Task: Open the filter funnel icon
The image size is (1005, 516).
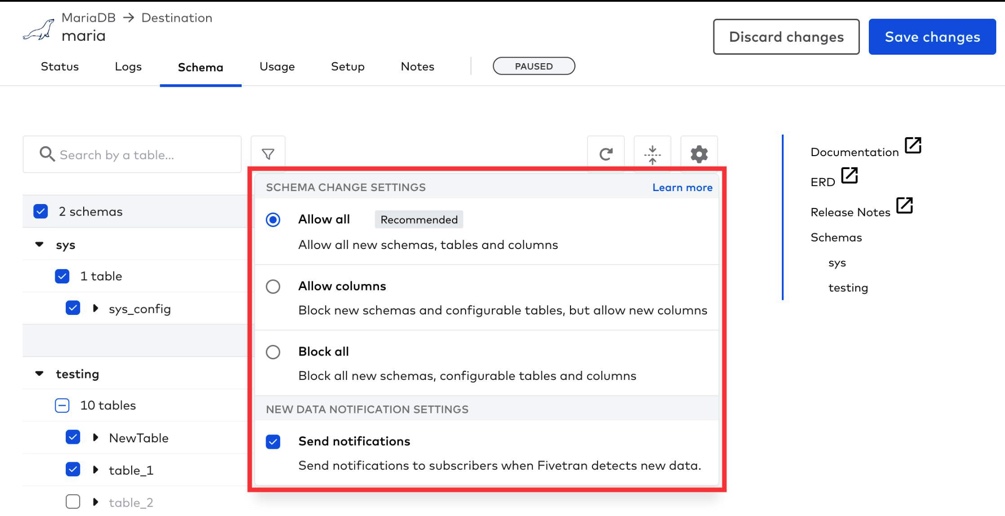Action: [268, 154]
